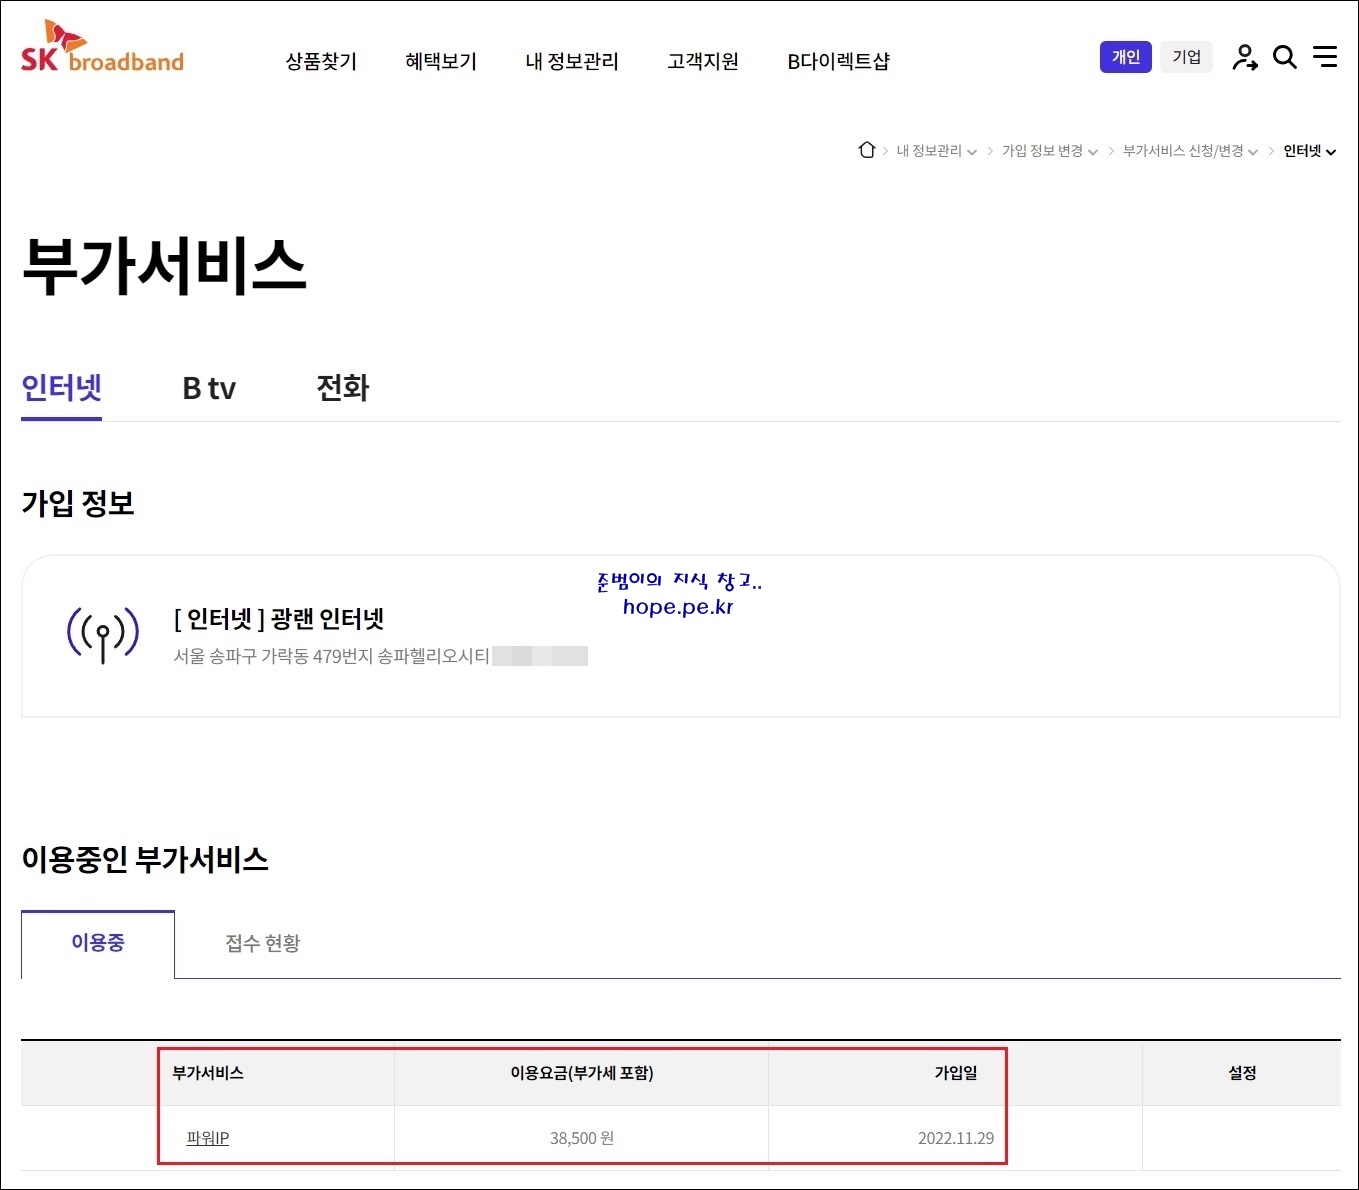Screen dimensions: 1359x1190
Task: Expand the 인터넷 breadcrumb dropdown
Action: coord(1310,151)
